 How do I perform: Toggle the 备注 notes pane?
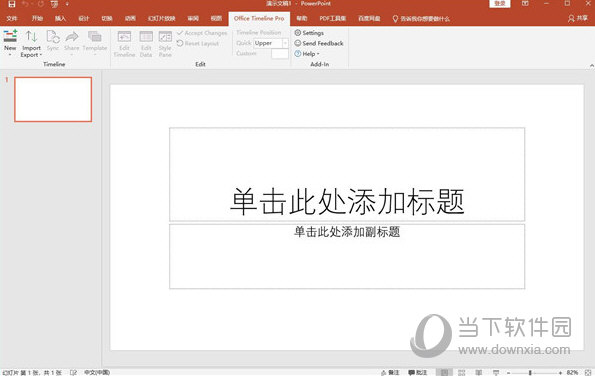[390, 373]
